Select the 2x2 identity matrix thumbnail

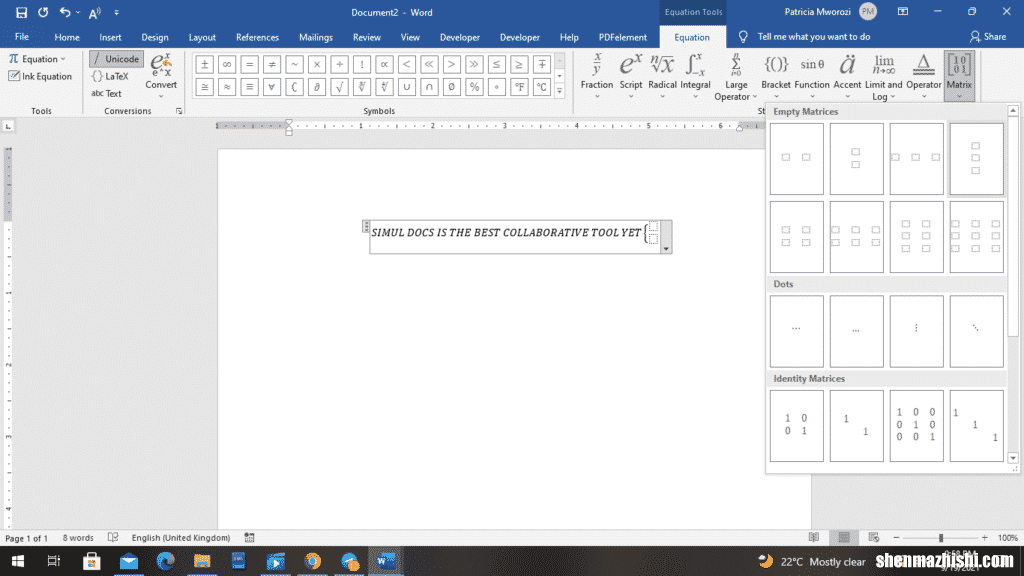click(796, 426)
